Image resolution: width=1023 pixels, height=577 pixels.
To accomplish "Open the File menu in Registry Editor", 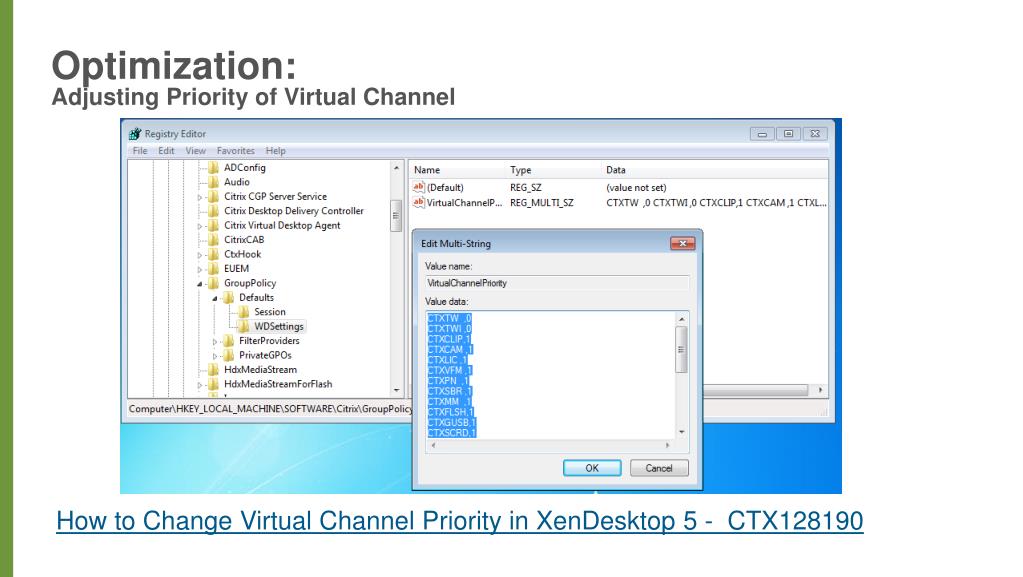I will coord(140,151).
